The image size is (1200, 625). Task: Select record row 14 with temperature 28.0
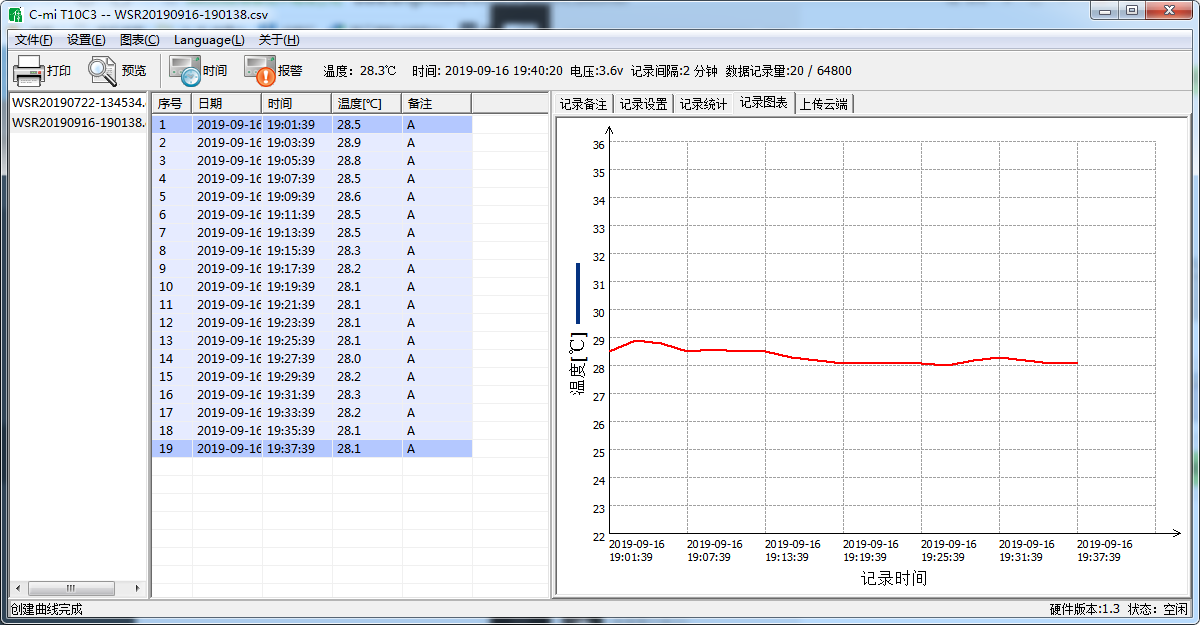(x=312, y=359)
